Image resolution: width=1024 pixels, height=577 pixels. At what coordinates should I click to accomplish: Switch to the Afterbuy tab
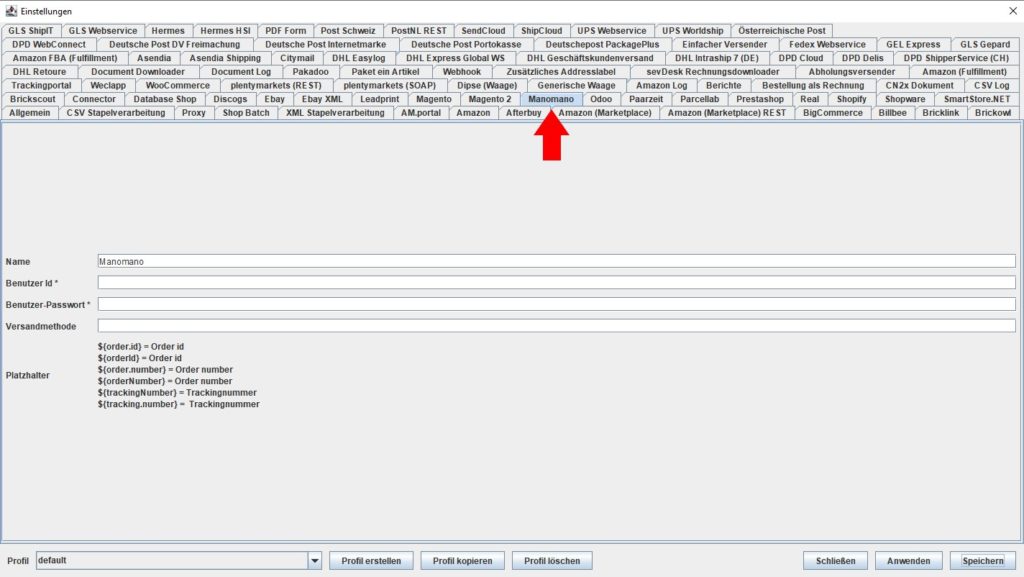coord(524,113)
